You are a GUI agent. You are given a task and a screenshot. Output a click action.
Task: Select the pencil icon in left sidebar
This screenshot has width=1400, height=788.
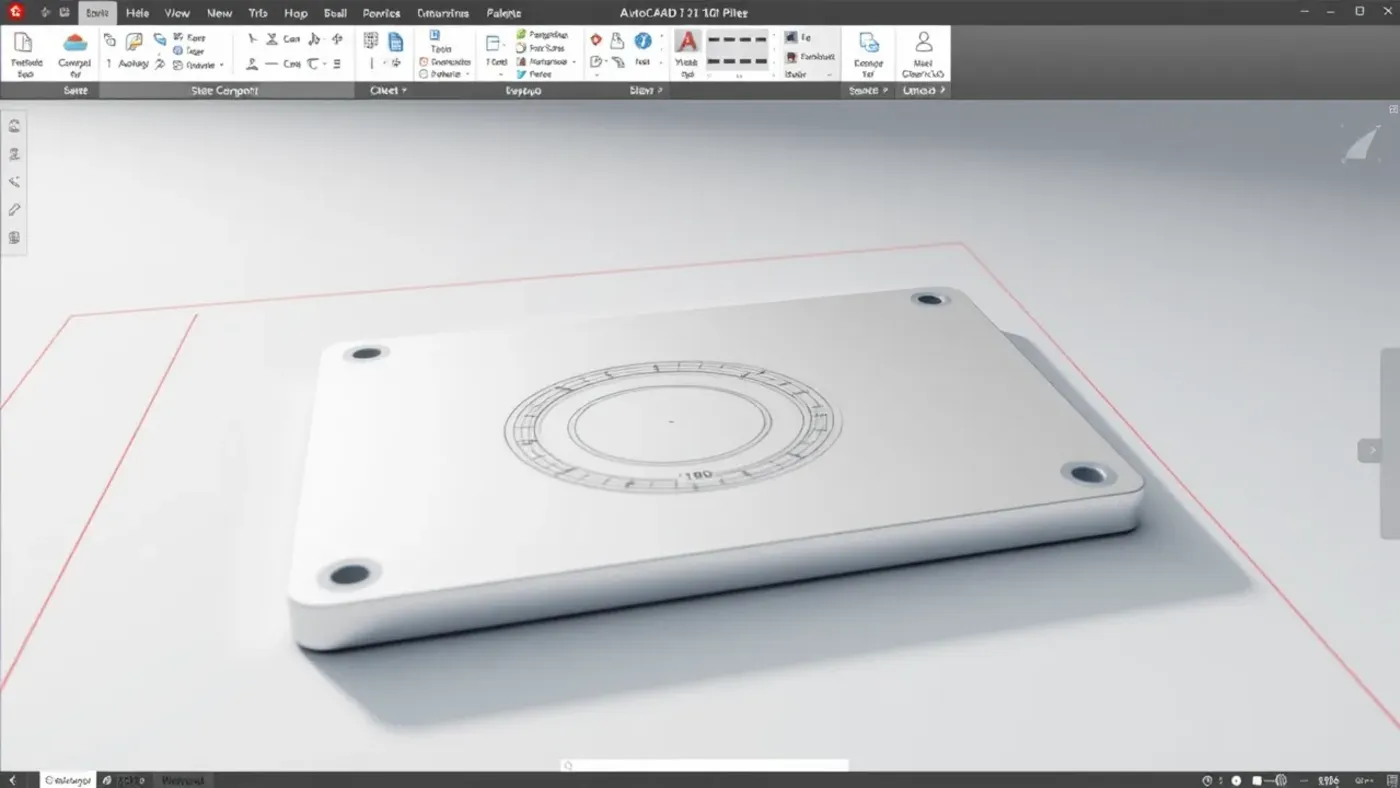click(x=14, y=210)
